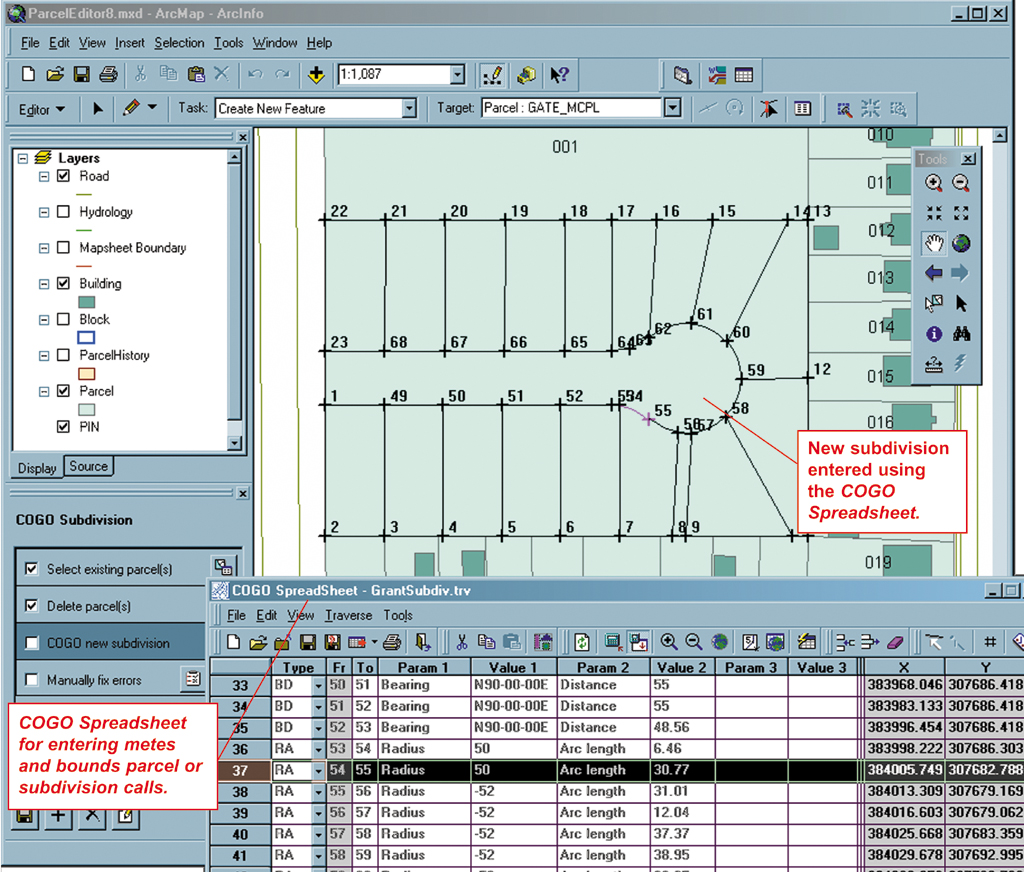Check the COGO new subdivision box
The height and width of the screenshot is (872, 1024).
coord(31,643)
